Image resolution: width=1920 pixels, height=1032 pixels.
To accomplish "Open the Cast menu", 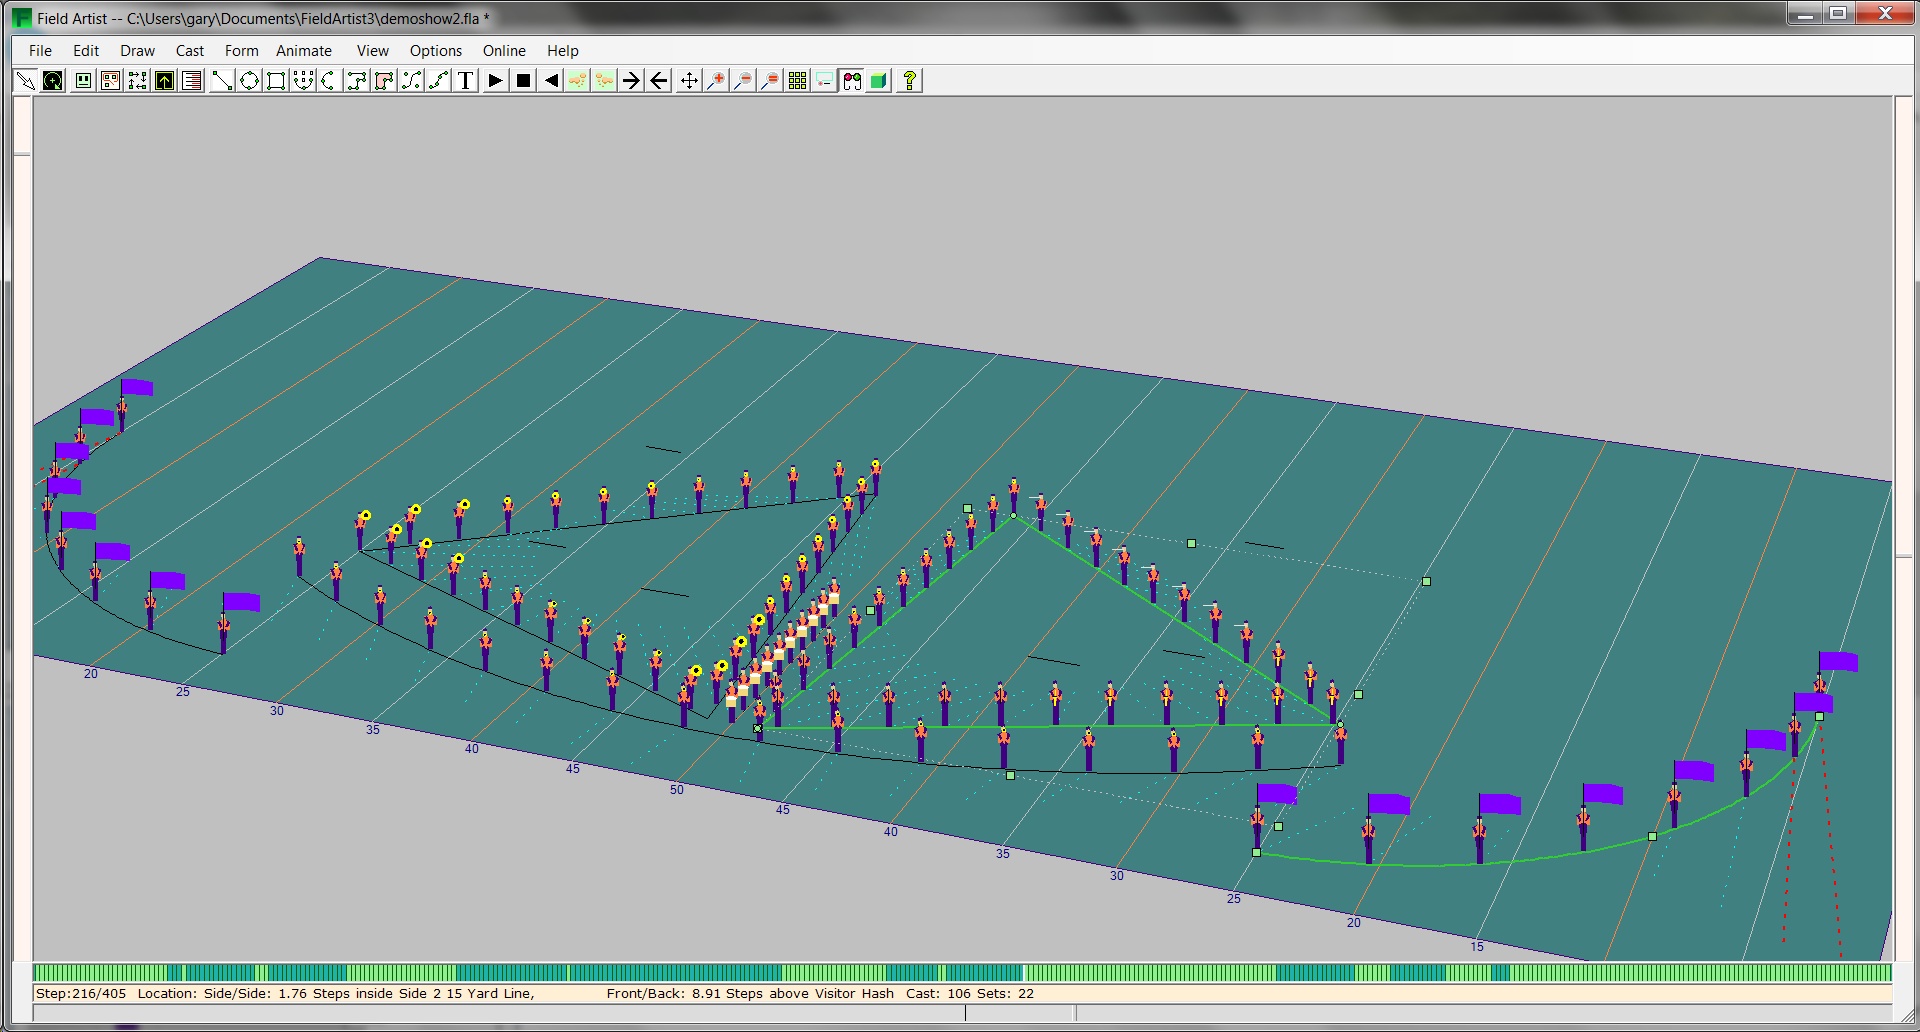I will [189, 51].
